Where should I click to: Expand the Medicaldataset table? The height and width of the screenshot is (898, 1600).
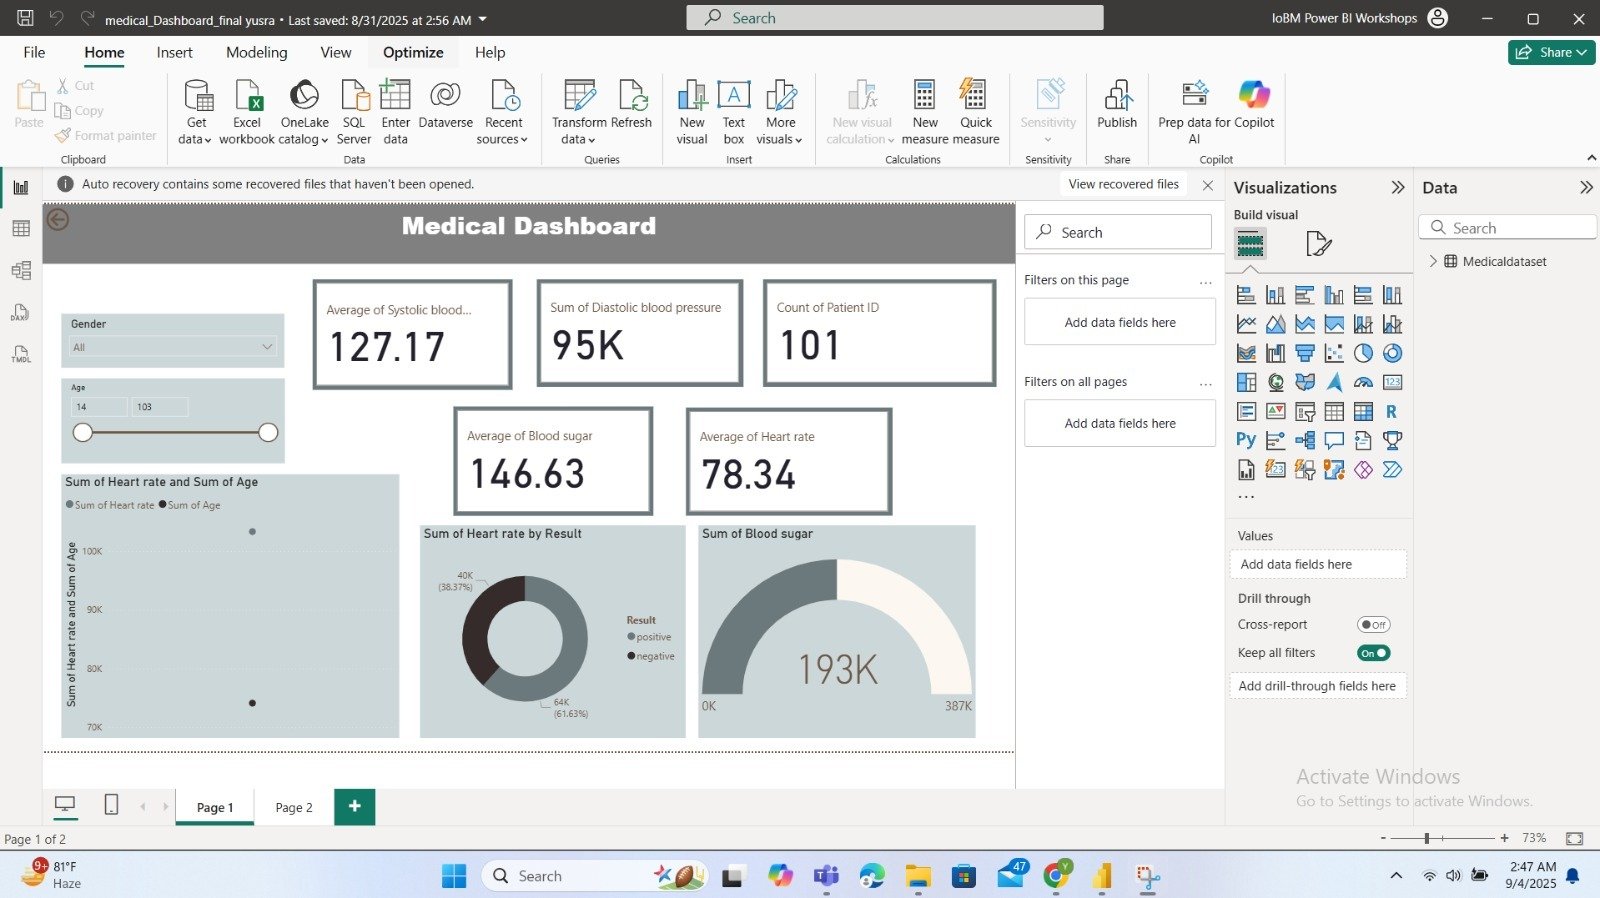(1433, 261)
